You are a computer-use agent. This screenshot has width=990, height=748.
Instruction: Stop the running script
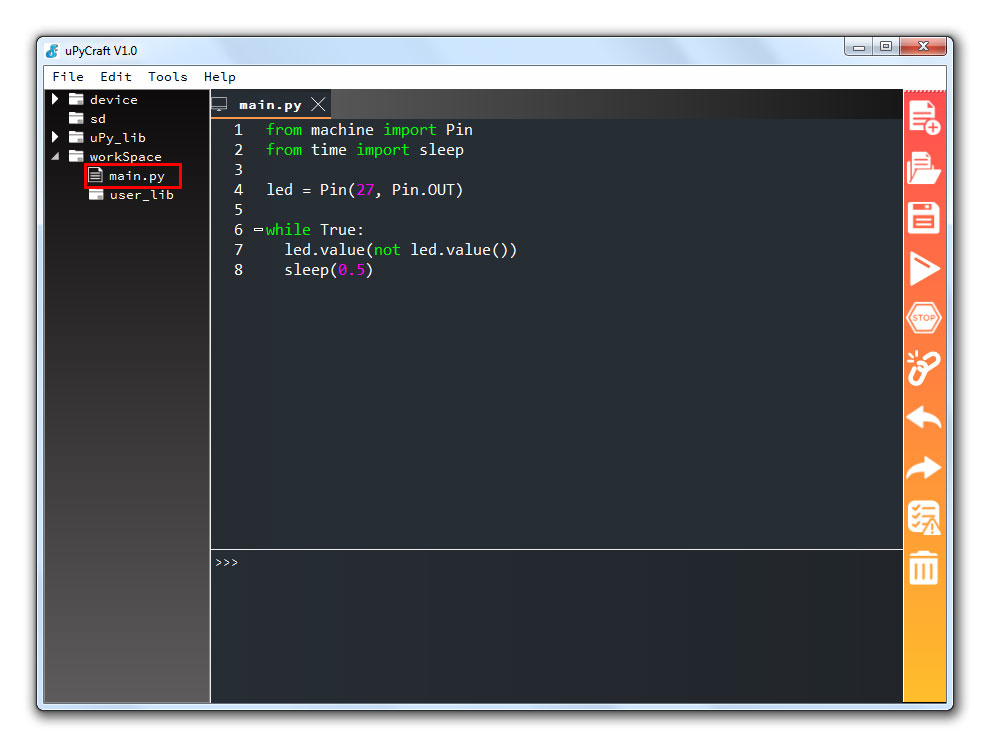coord(924,318)
